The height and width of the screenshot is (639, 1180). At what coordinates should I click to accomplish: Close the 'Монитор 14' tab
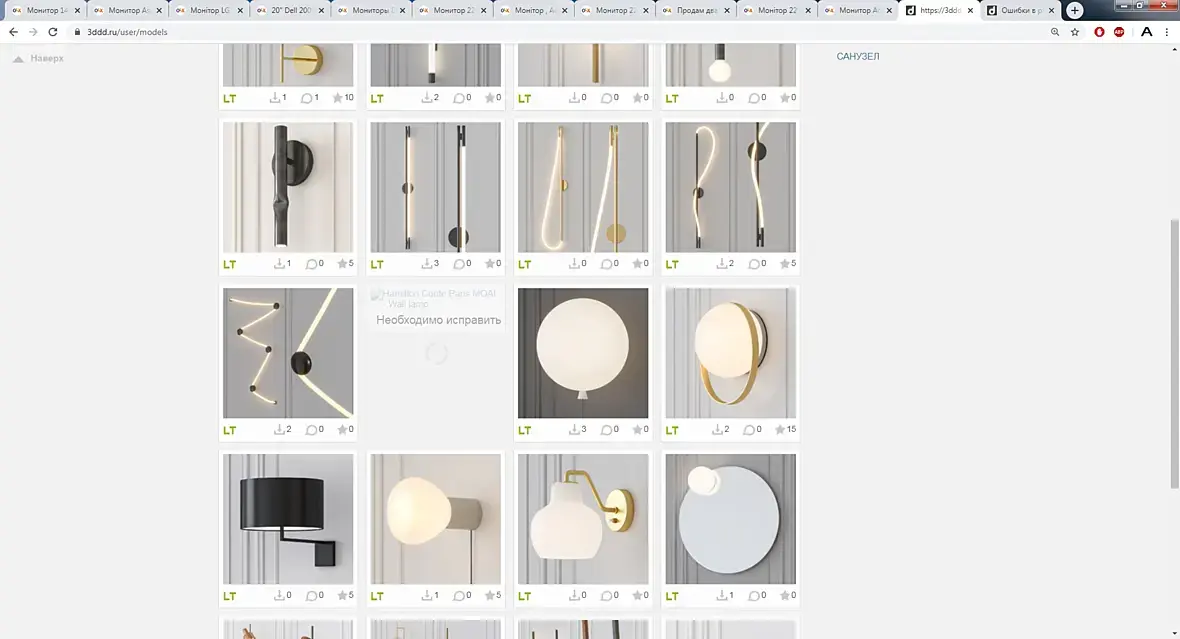(77, 11)
